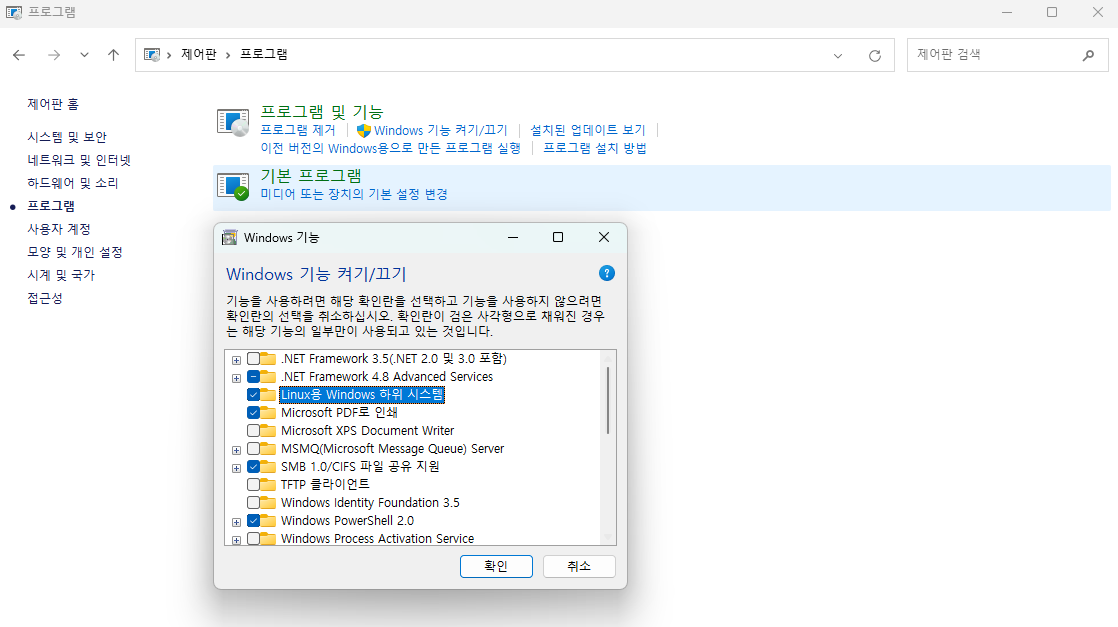The height and width of the screenshot is (627, 1118).
Task: Open 프로그램 제거 link
Action: pyautogui.click(x=298, y=130)
